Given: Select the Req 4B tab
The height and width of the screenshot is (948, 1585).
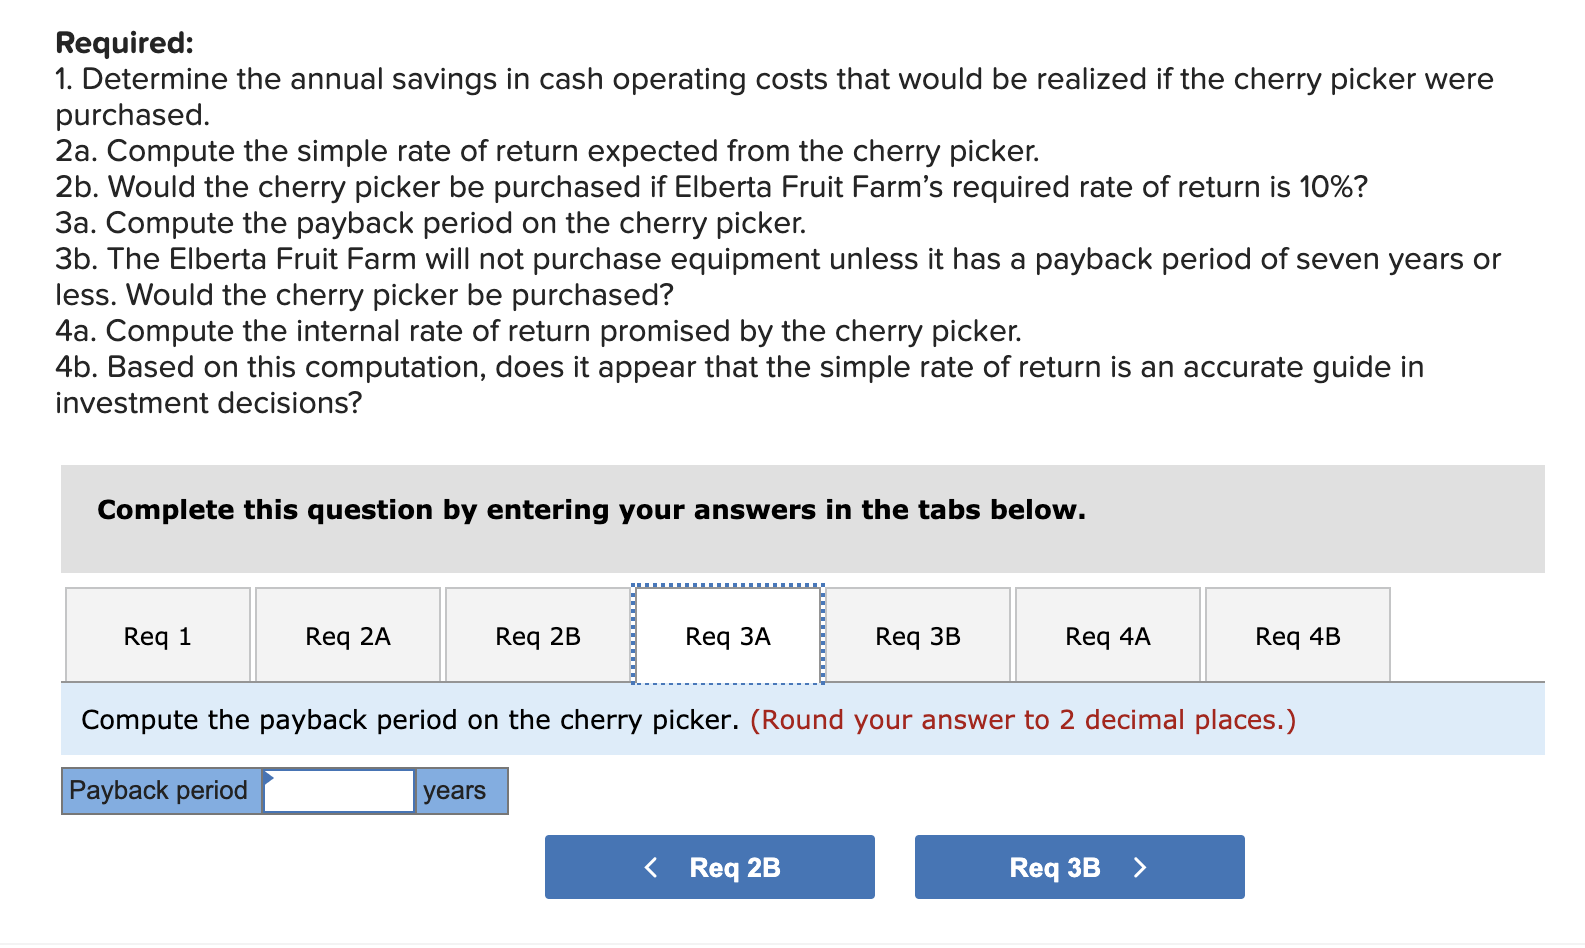Looking at the screenshot, I should [1297, 635].
